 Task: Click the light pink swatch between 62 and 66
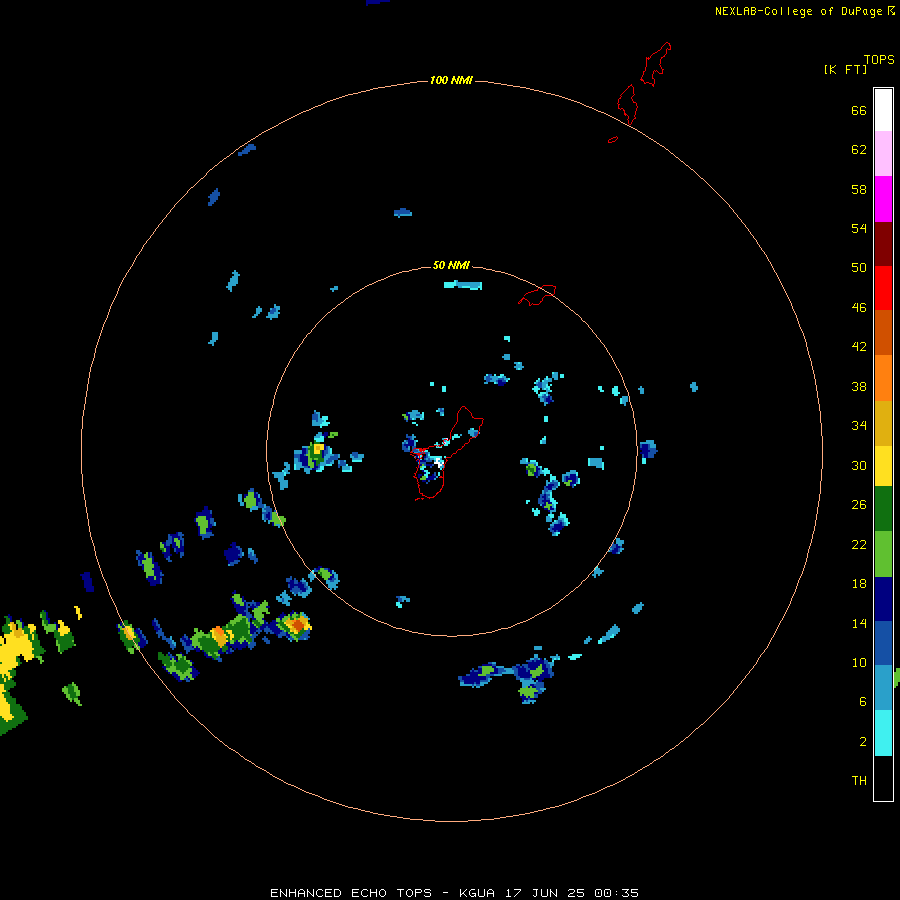(883, 153)
